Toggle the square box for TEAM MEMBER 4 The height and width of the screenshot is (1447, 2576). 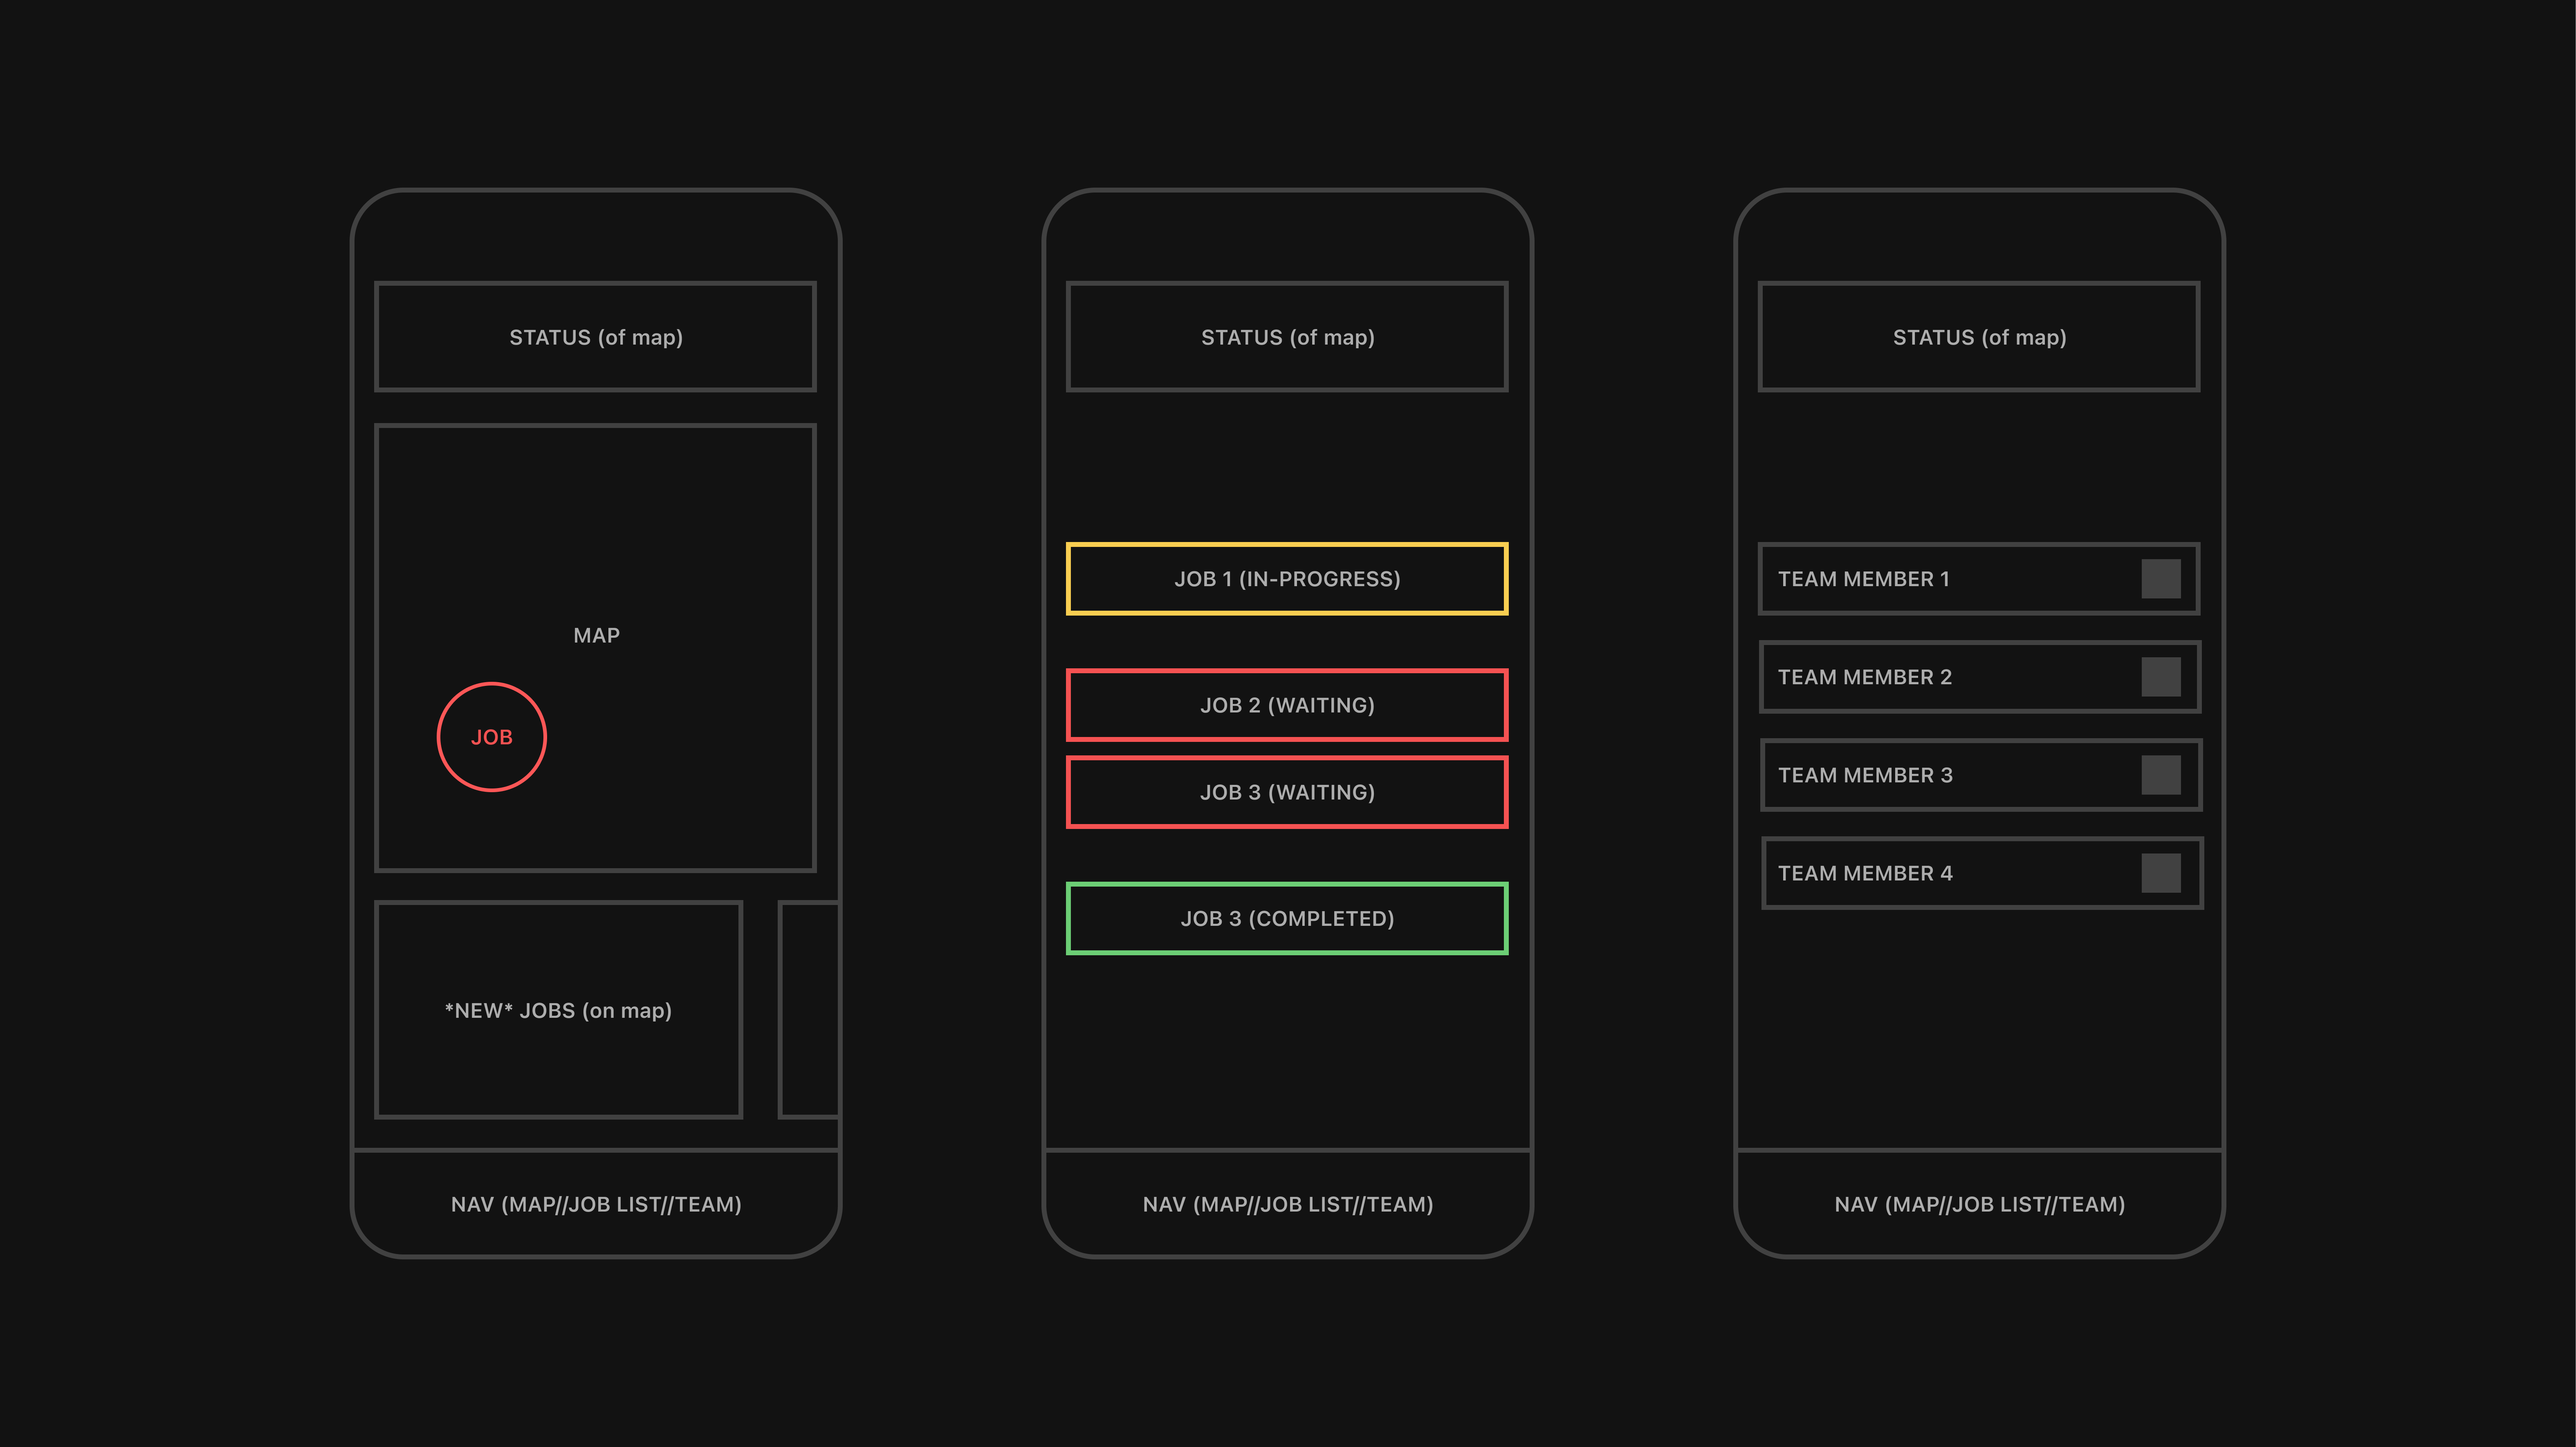(x=2161, y=873)
